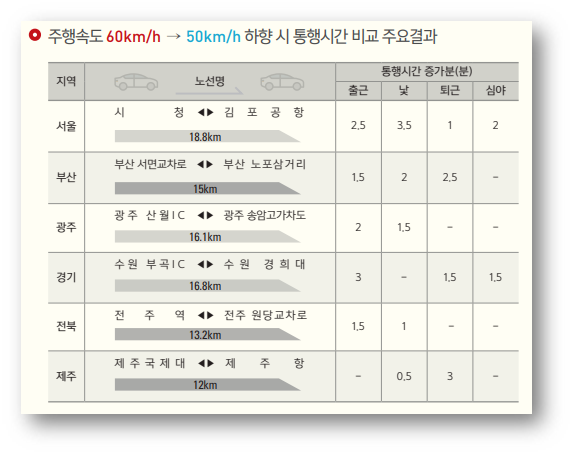Viewport: 574px width, 456px height.
Task: Click the 퇴근 column header
Action: click(450, 90)
